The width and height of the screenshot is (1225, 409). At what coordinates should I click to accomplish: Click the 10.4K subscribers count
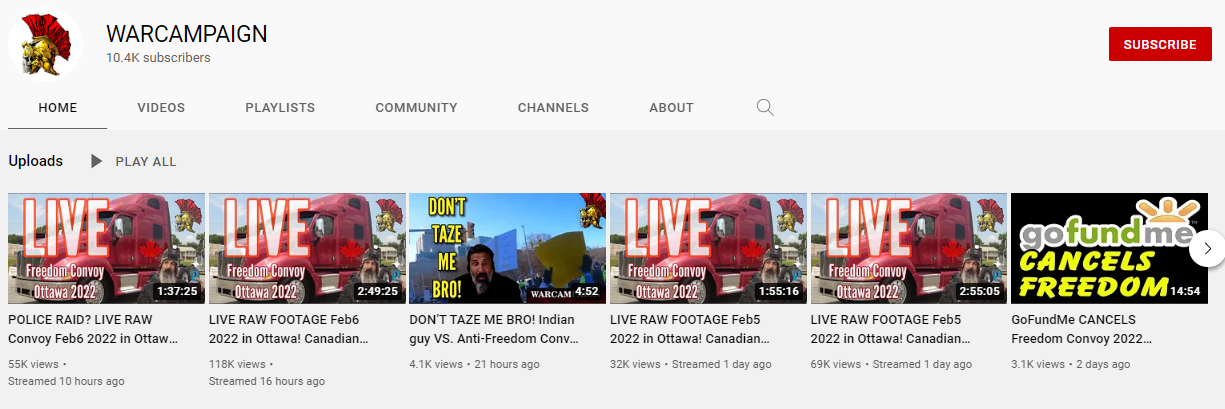158,58
